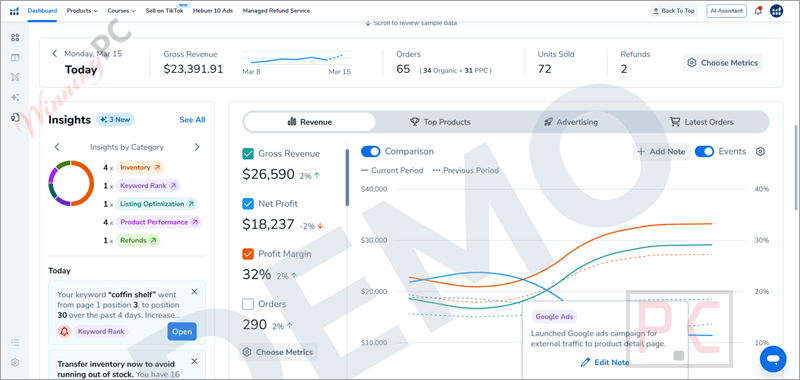Viewport: 800px width, 380px height.
Task: Uncheck the Gross Revenue checkbox
Action: coord(248,154)
